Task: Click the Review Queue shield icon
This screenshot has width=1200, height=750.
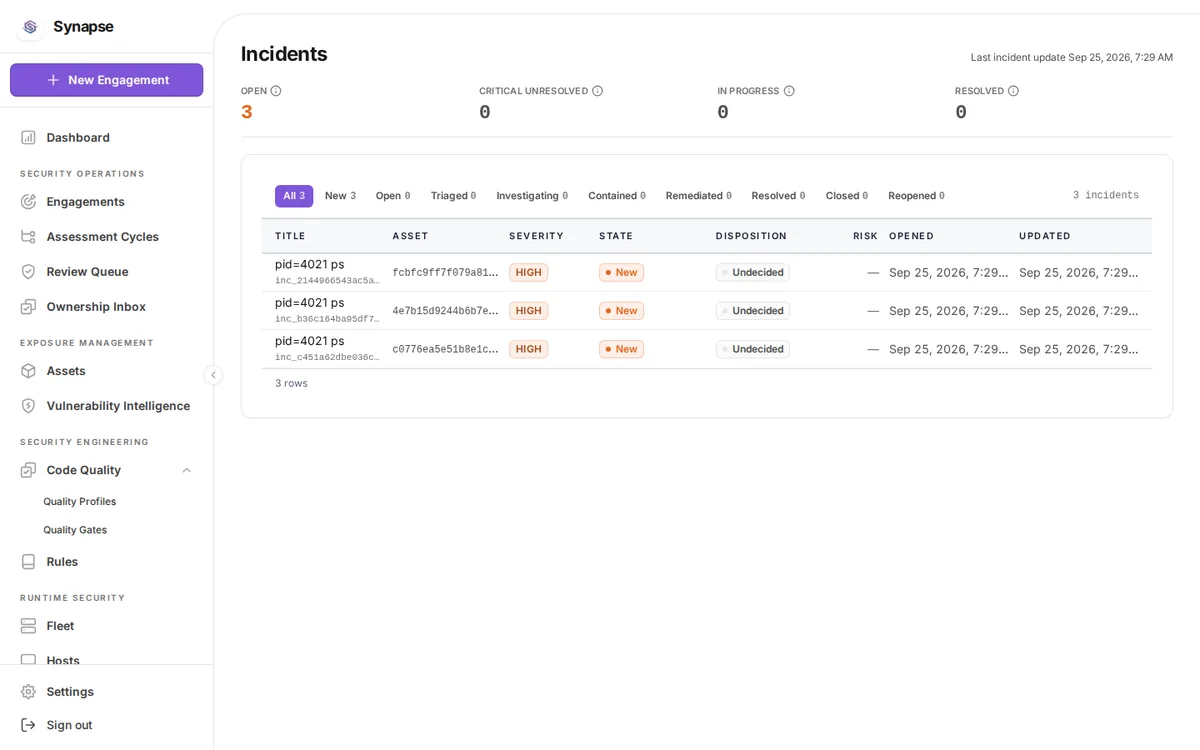Action: (x=28, y=271)
